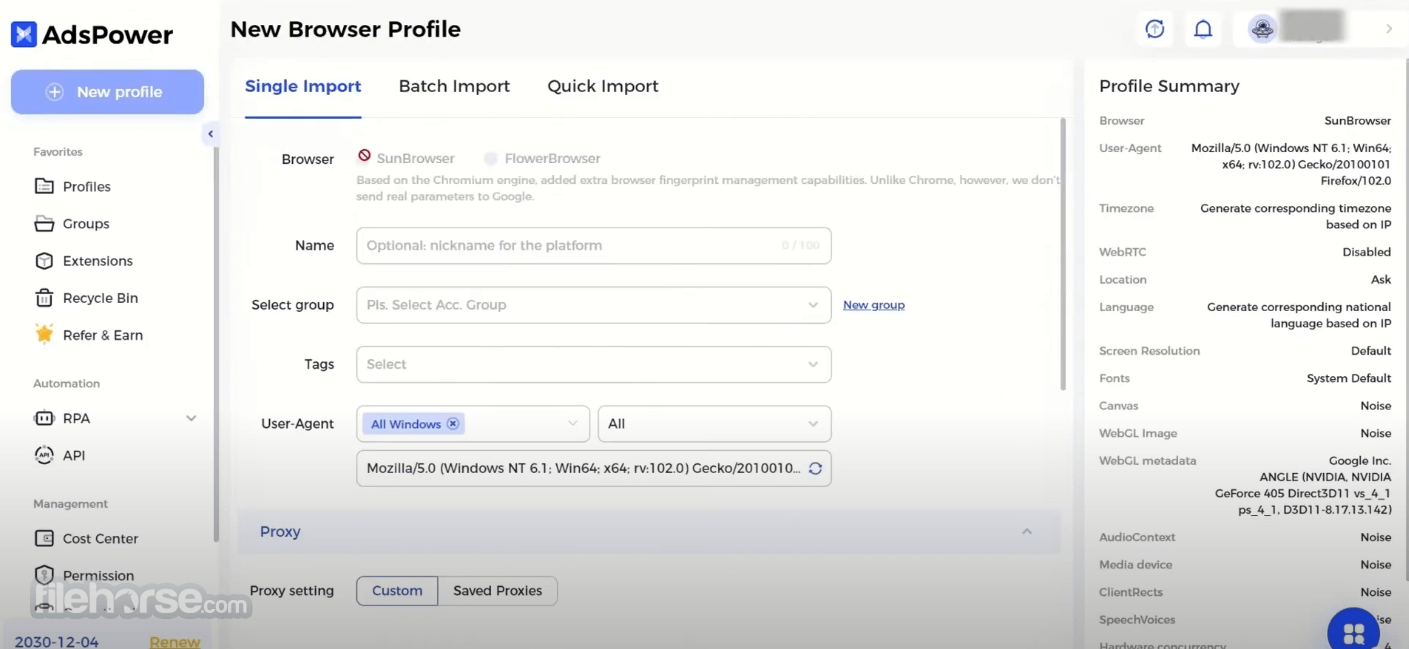Click the Profiles list icon

coord(44,187)
